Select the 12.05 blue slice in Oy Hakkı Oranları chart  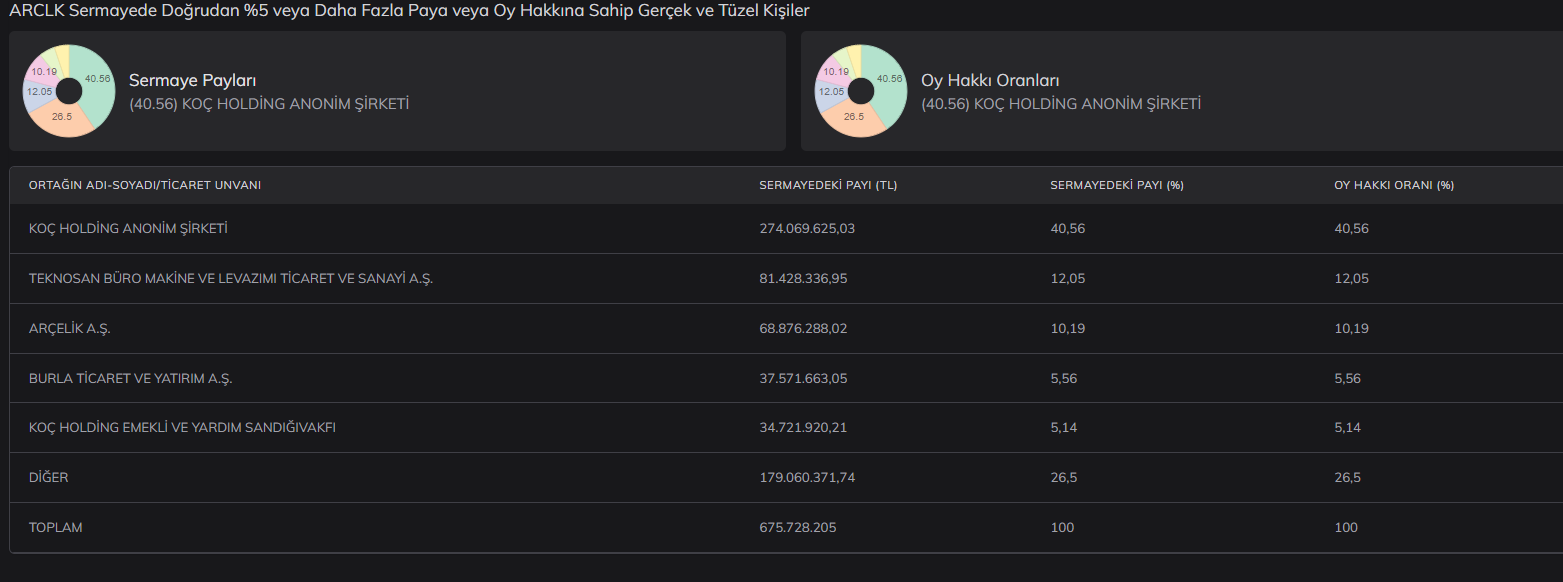pos(829,92)
